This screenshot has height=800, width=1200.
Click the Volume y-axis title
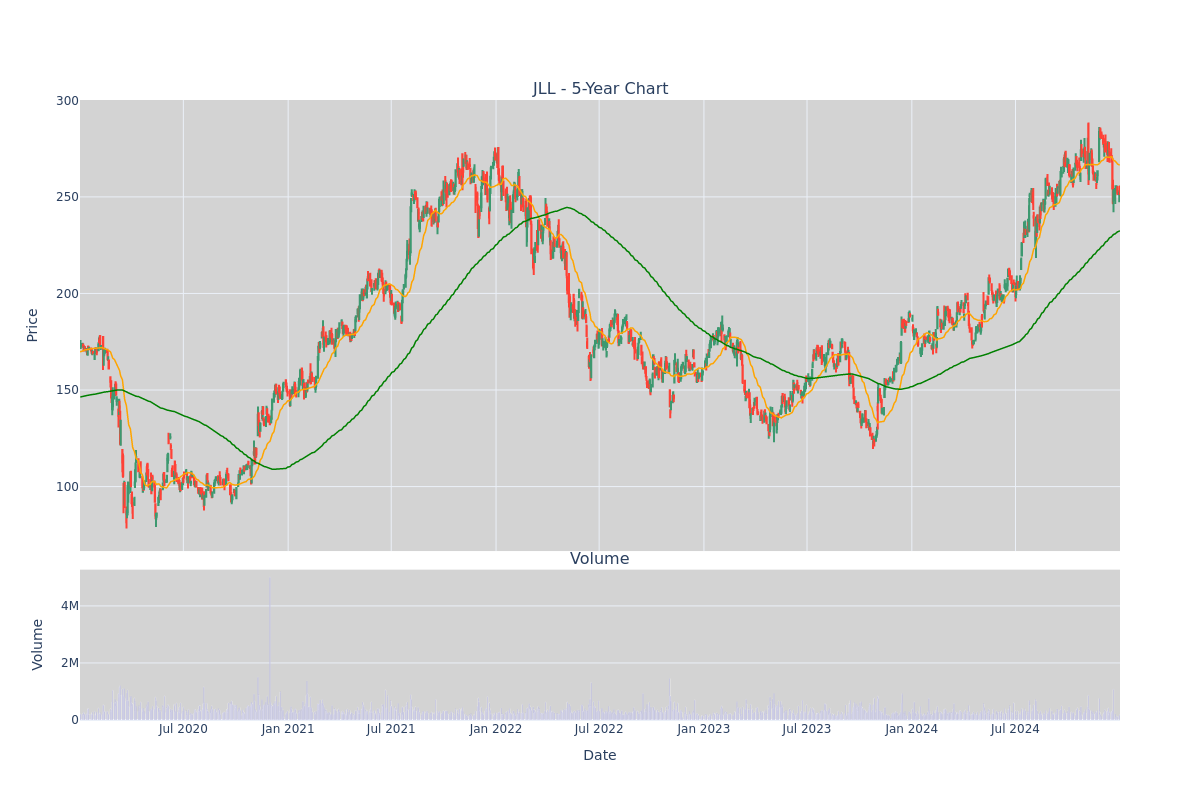click(x=38, y=644)
